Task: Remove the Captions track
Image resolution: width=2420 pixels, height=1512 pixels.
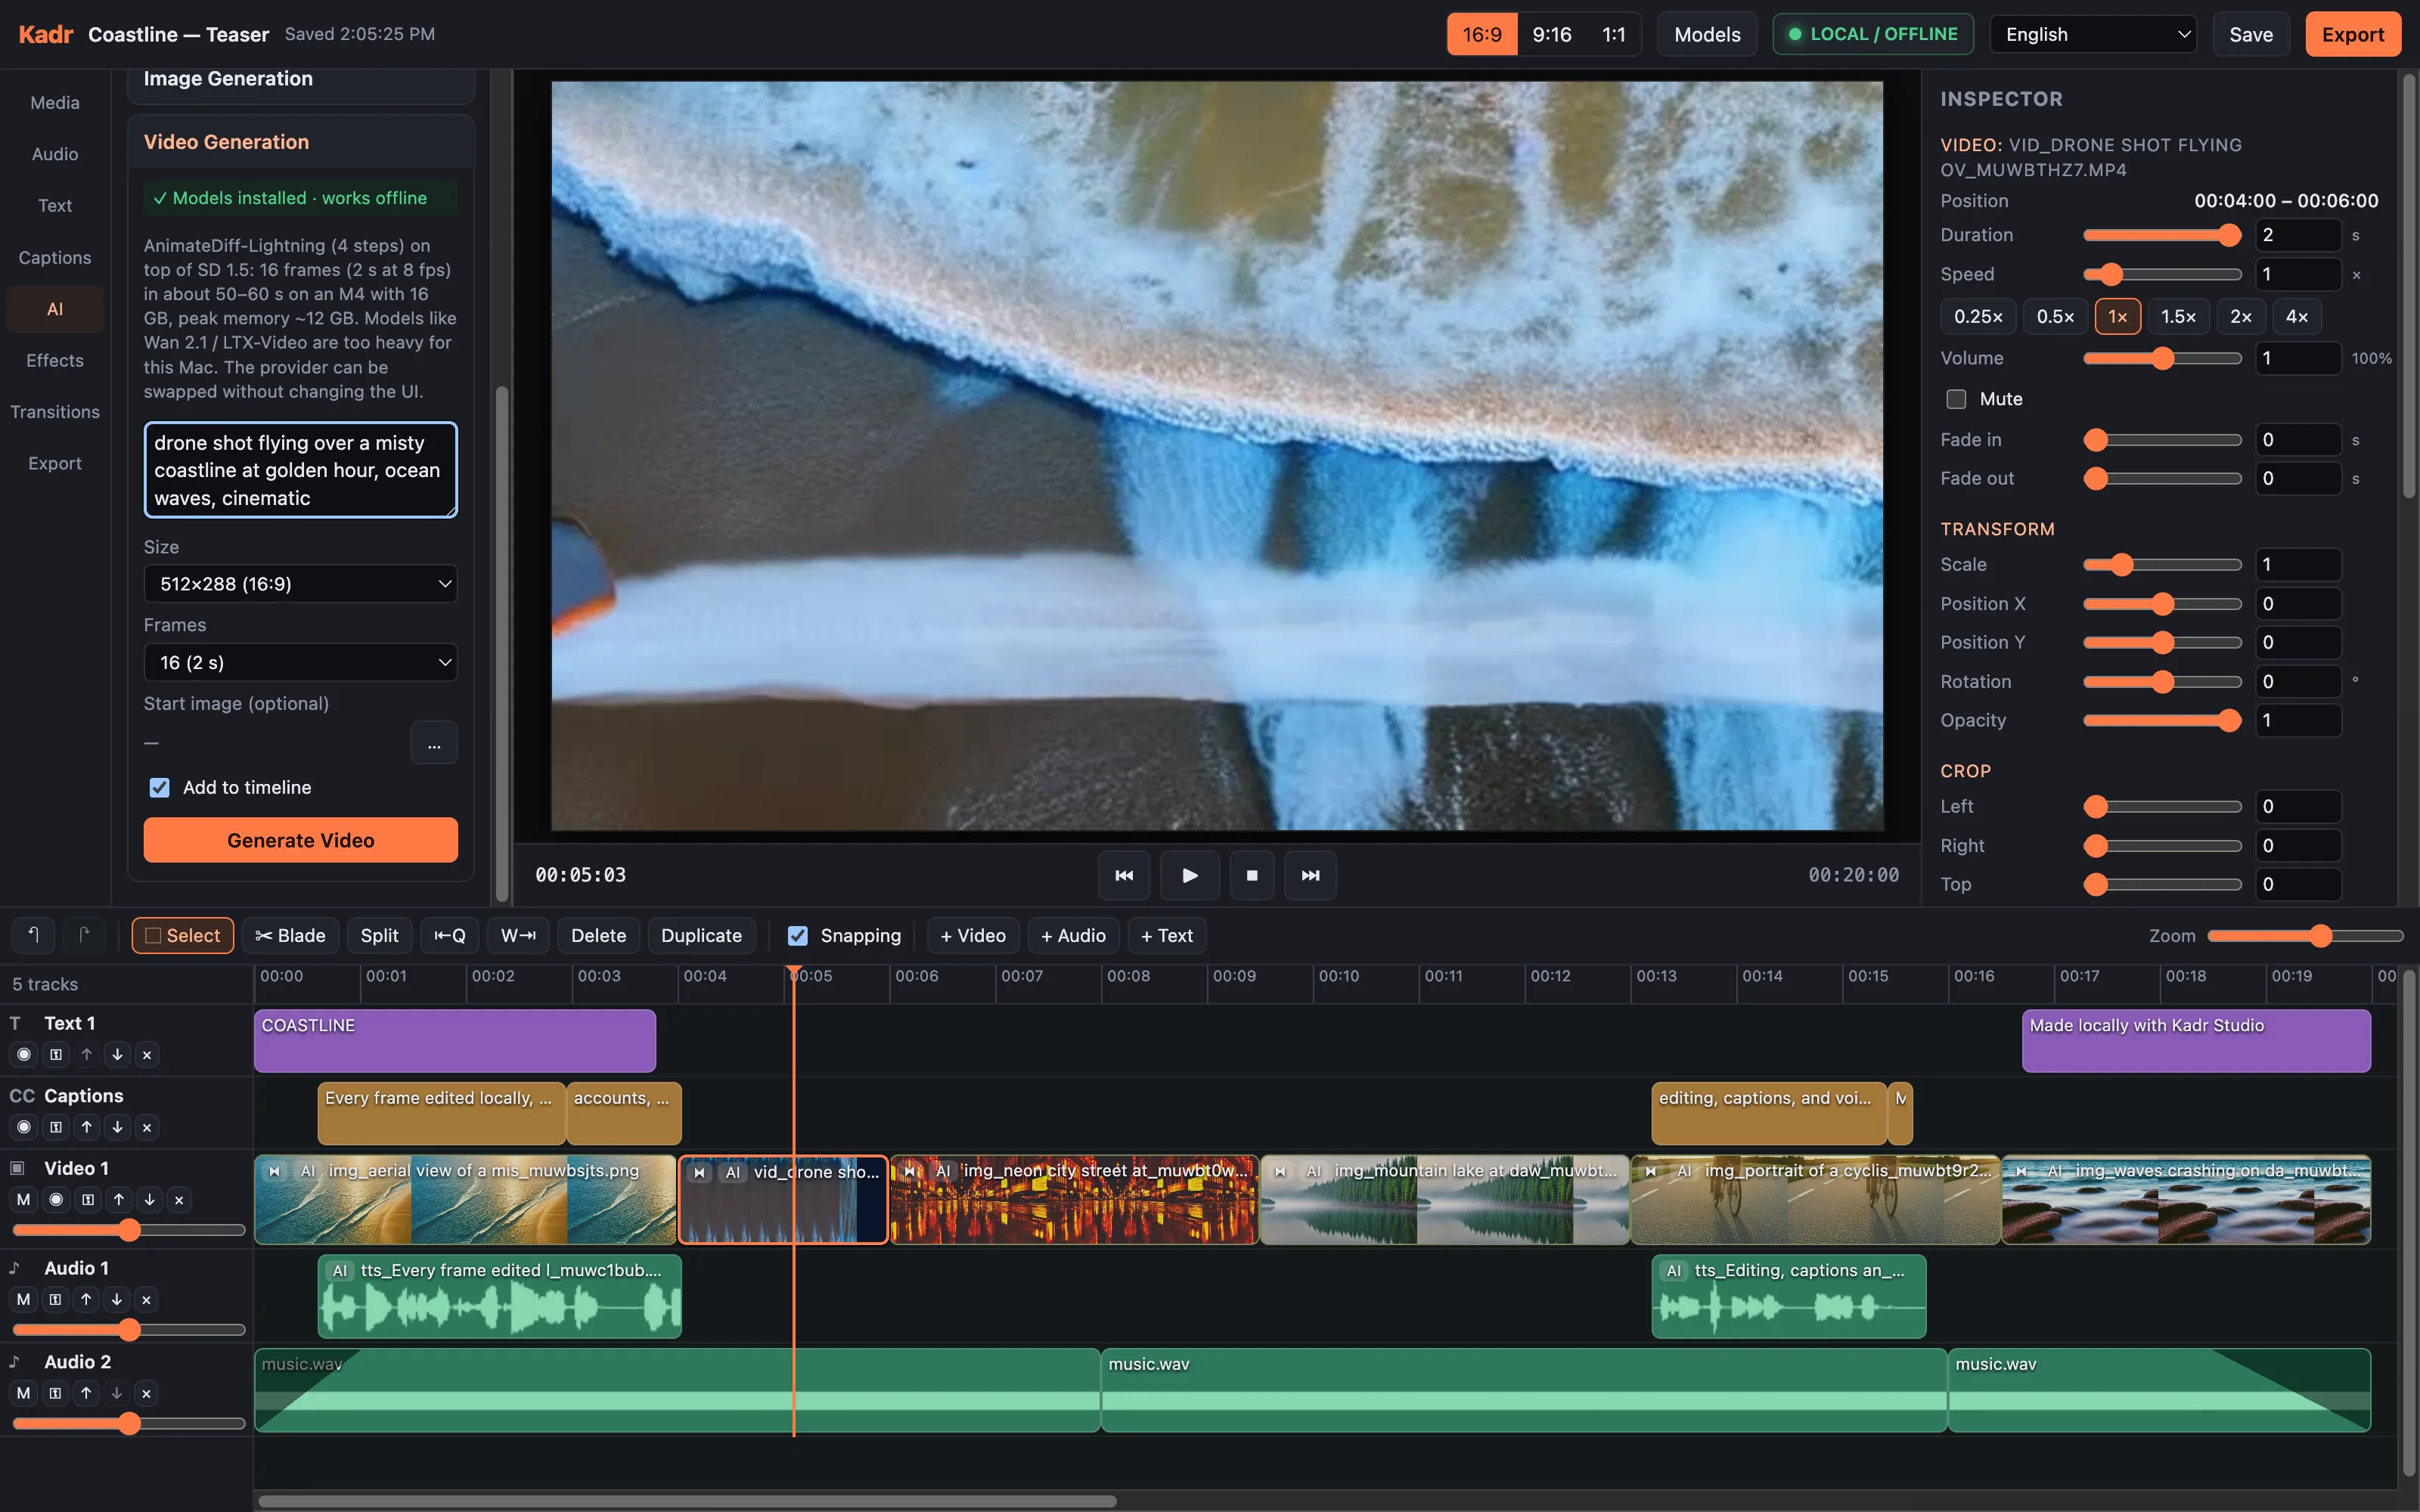Action: 147,1127
